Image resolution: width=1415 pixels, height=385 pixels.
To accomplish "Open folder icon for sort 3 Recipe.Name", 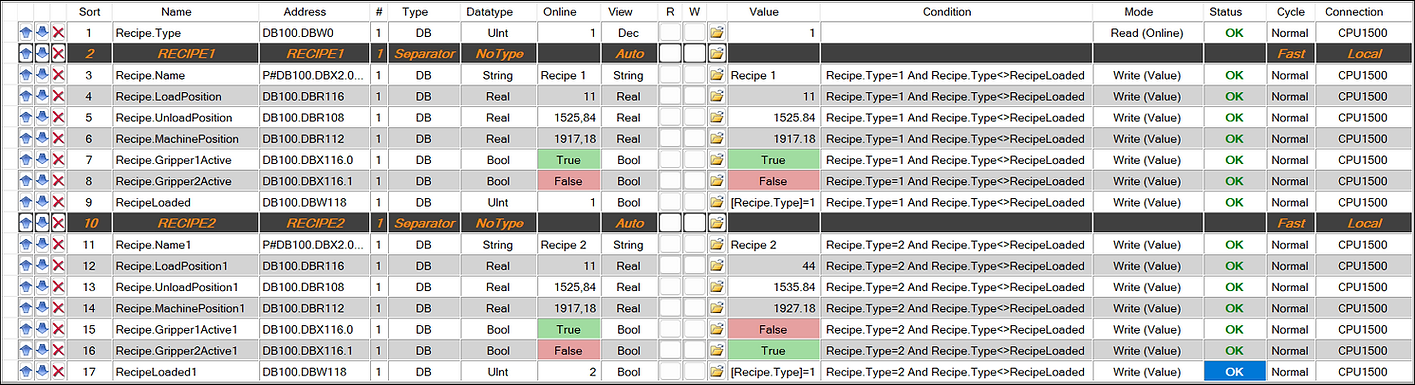I will point(717,75).
